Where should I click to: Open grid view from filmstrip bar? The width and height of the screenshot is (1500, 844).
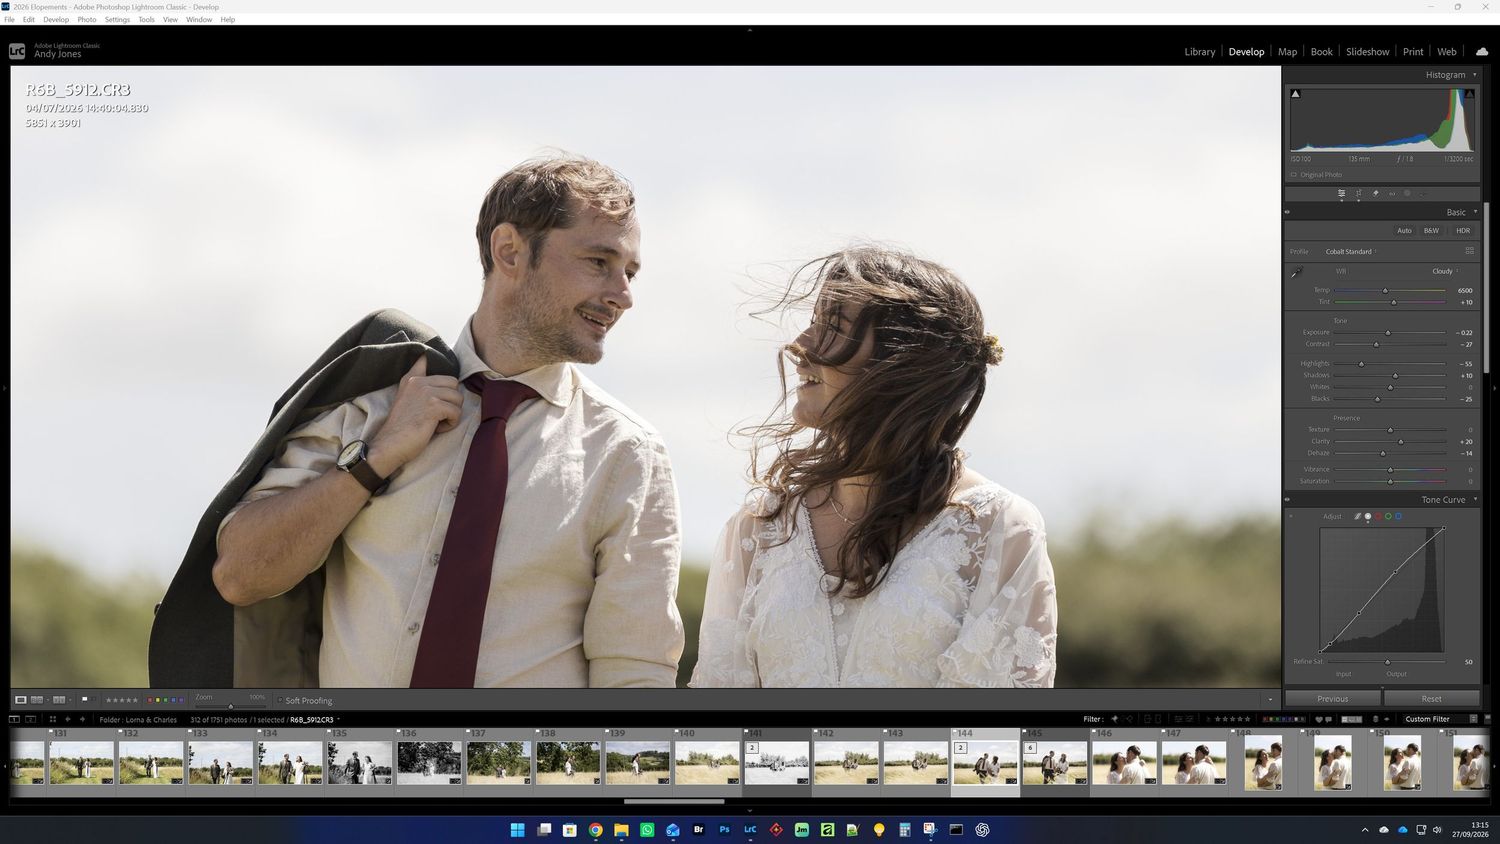(52, 719)
